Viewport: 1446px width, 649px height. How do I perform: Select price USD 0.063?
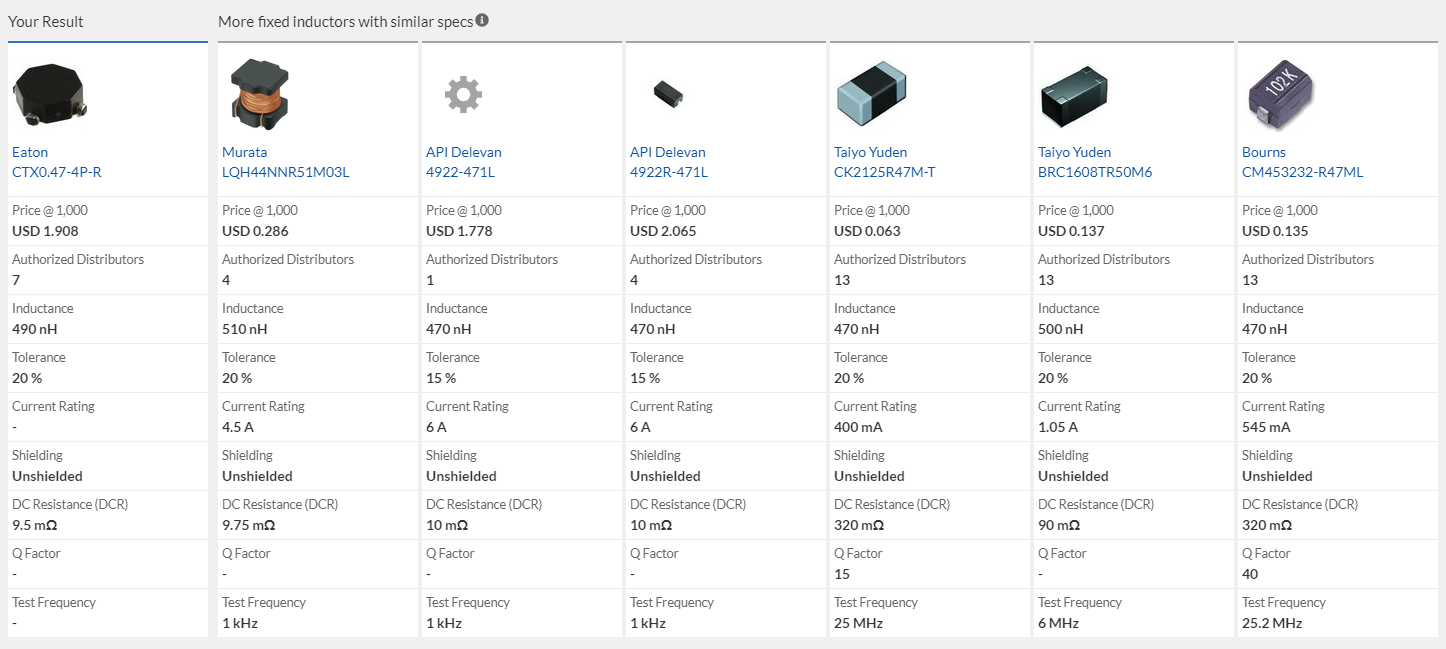[x=867, y=231]
